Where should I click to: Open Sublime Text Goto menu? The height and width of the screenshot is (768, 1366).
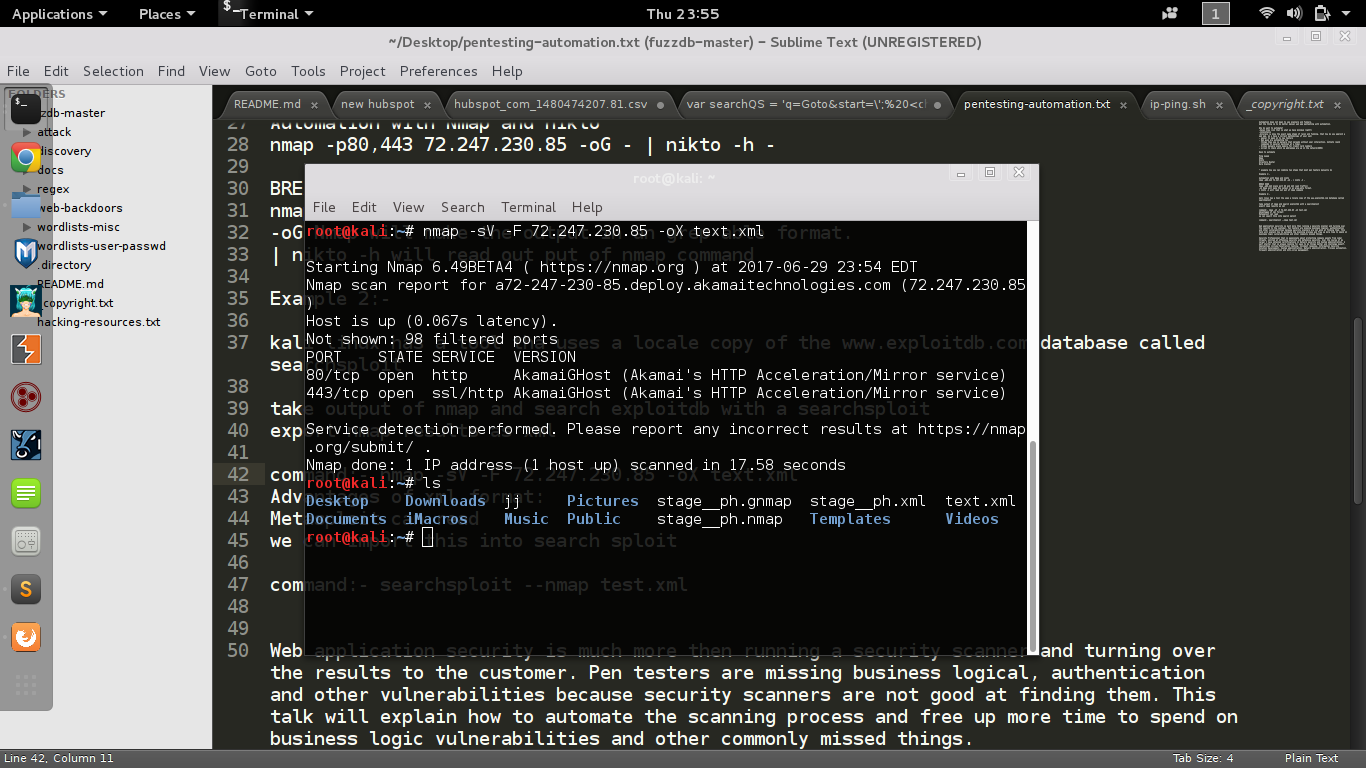[x=260, y=71]
